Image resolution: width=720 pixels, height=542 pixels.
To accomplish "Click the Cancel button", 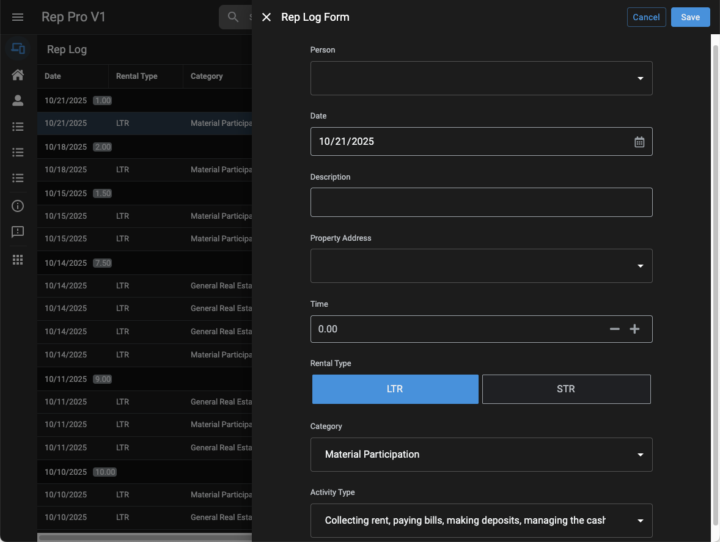I will tap(646, 17).
